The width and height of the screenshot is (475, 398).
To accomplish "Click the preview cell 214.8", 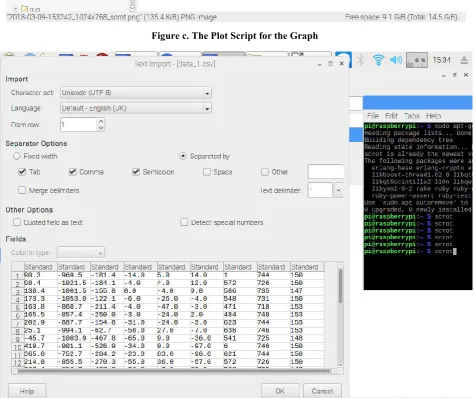I will coord(40,362).
